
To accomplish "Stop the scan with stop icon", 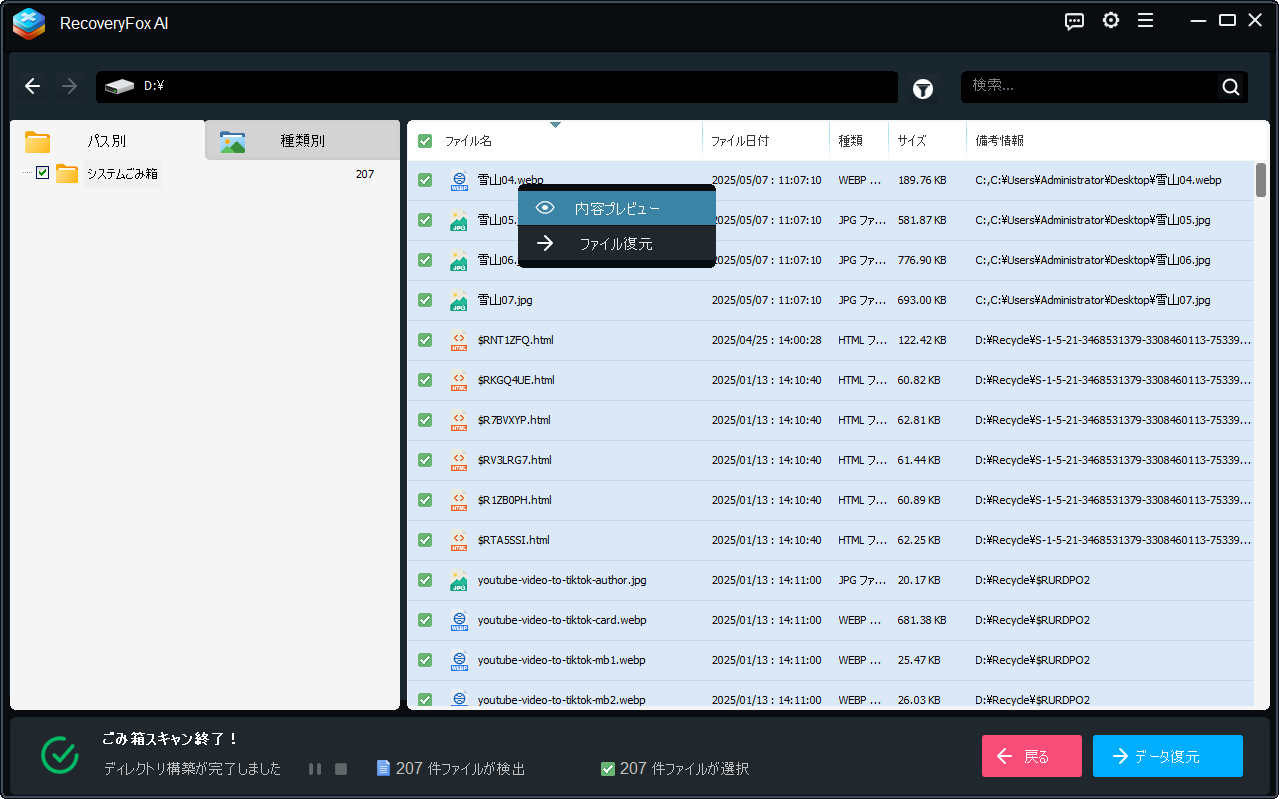I will pyautogui.click(x=341, y=769).
